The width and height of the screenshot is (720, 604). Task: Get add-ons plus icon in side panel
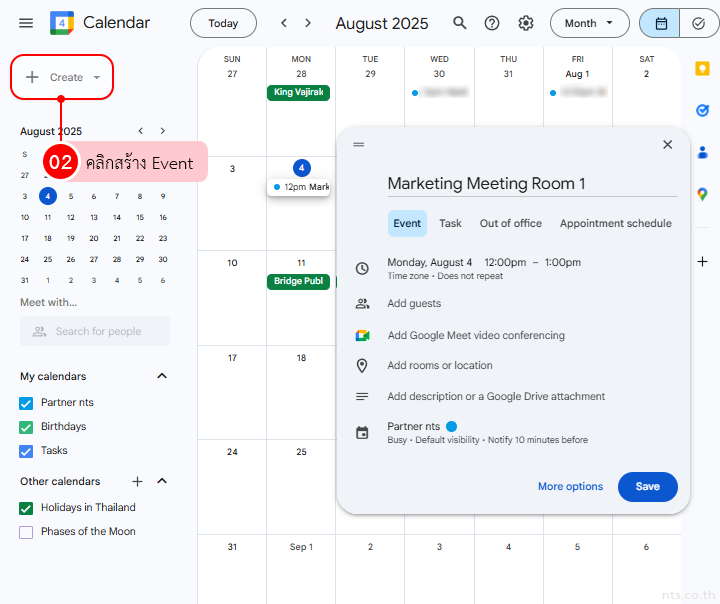[x=702, y=262]
